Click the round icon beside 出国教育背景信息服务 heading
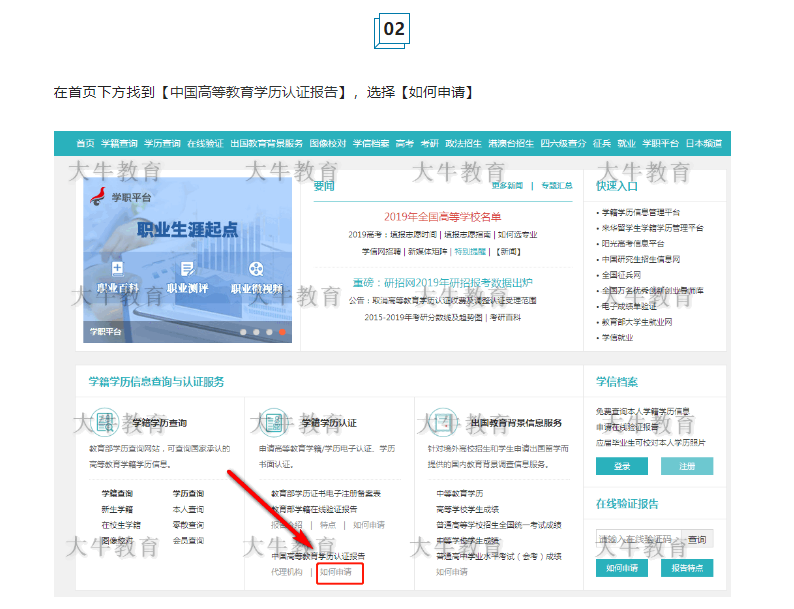Image resolution: width=794 pixels, height=609 pixels. (443, 422)
